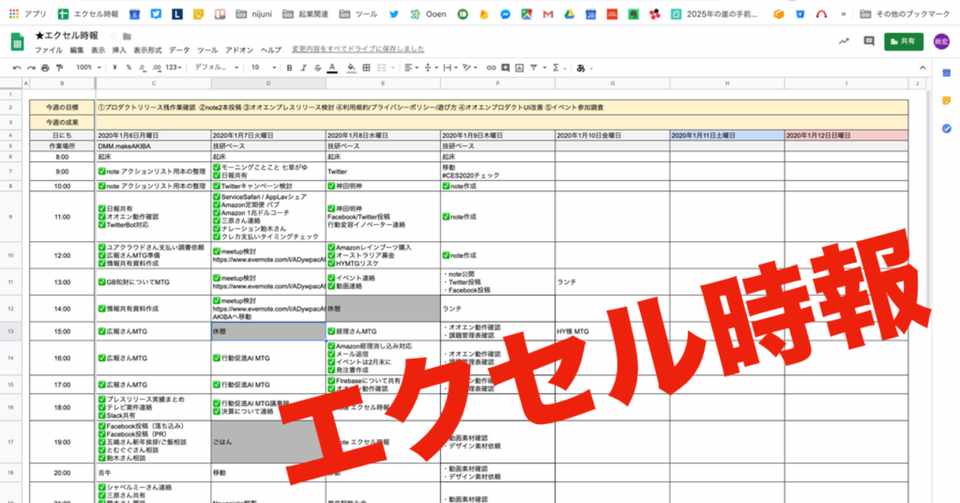Open the Google account avatar
Viewport: 960px width, 503px height.
coord(942,41)
